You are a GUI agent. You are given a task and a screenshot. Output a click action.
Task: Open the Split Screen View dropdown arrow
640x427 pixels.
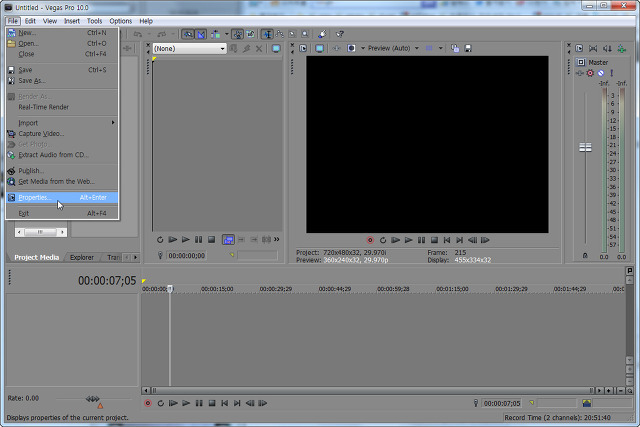(363, 48)
